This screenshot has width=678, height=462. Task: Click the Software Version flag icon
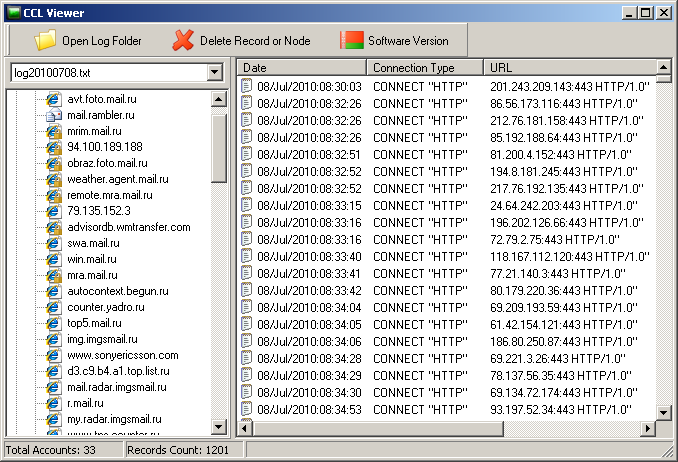(x=351, y=40)
